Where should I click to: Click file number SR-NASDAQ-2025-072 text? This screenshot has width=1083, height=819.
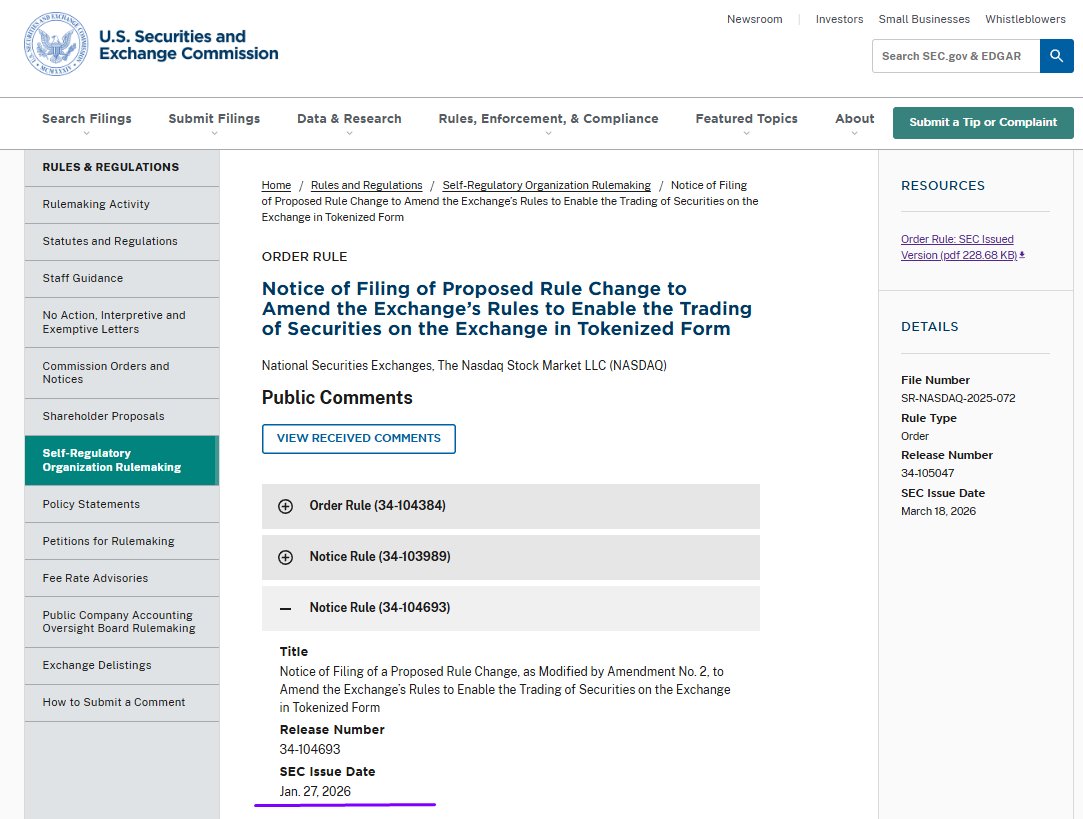click(958, 398)
